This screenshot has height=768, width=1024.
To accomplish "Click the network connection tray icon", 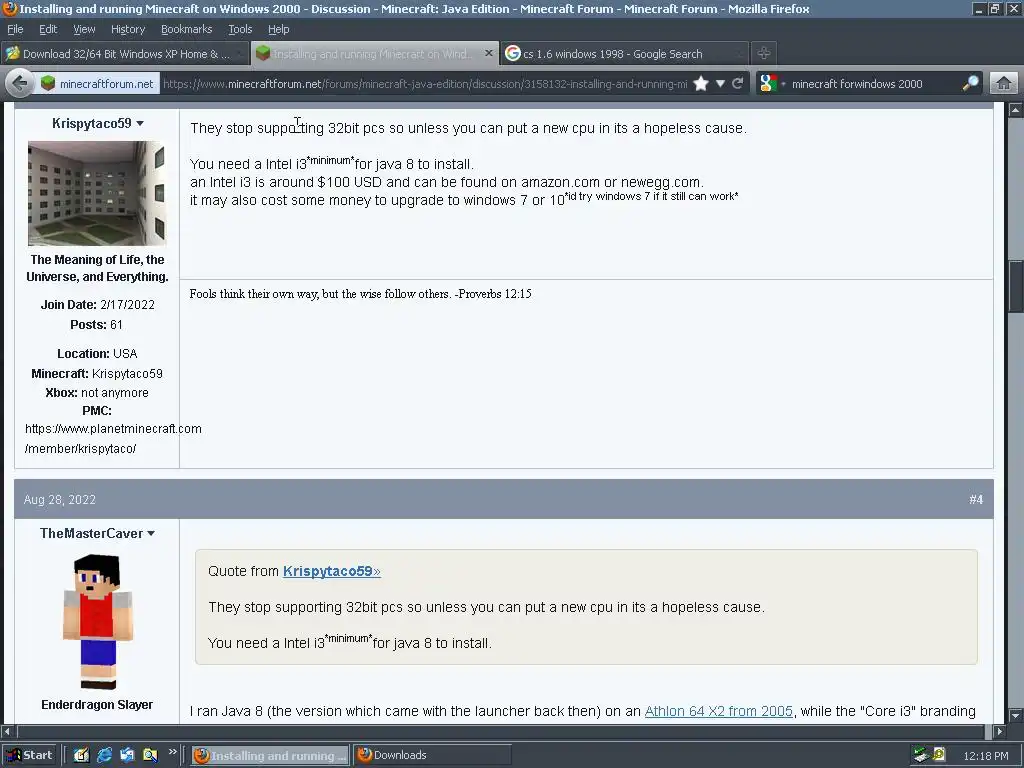I will point(921,755).
